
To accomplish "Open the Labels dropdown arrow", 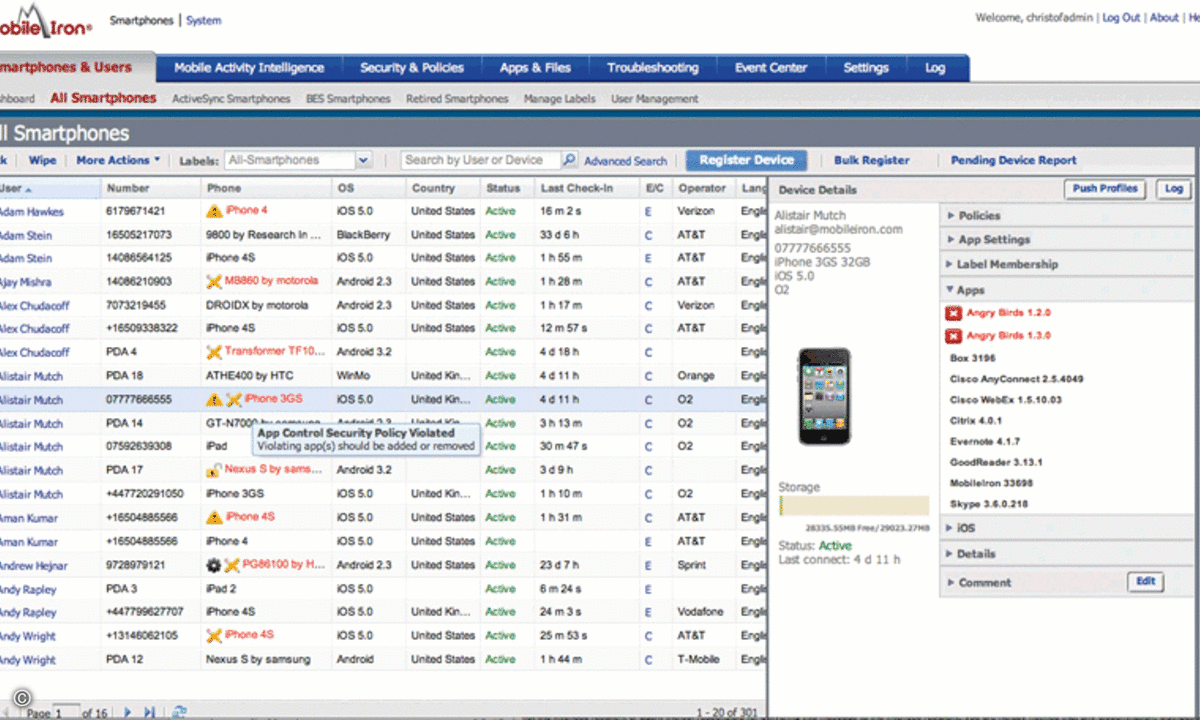I will click(363, 160).
